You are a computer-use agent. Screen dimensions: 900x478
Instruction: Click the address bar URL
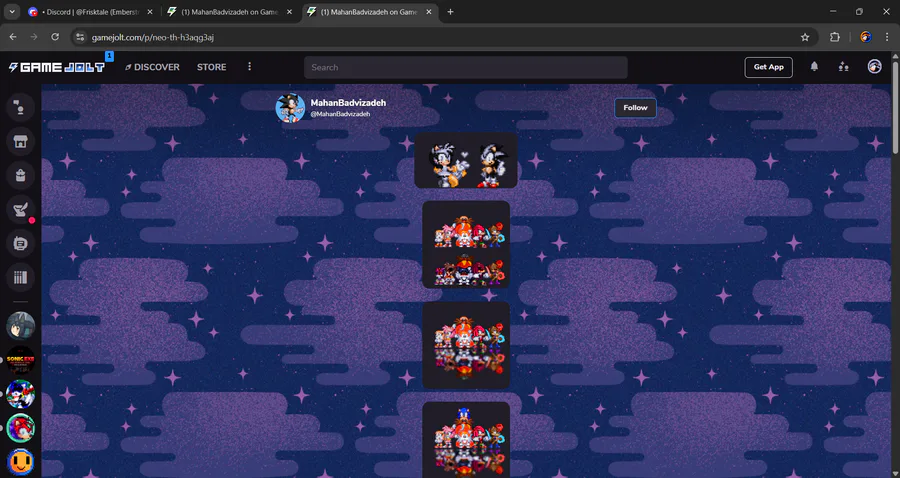pyautogui.click(x=153, y=37)
